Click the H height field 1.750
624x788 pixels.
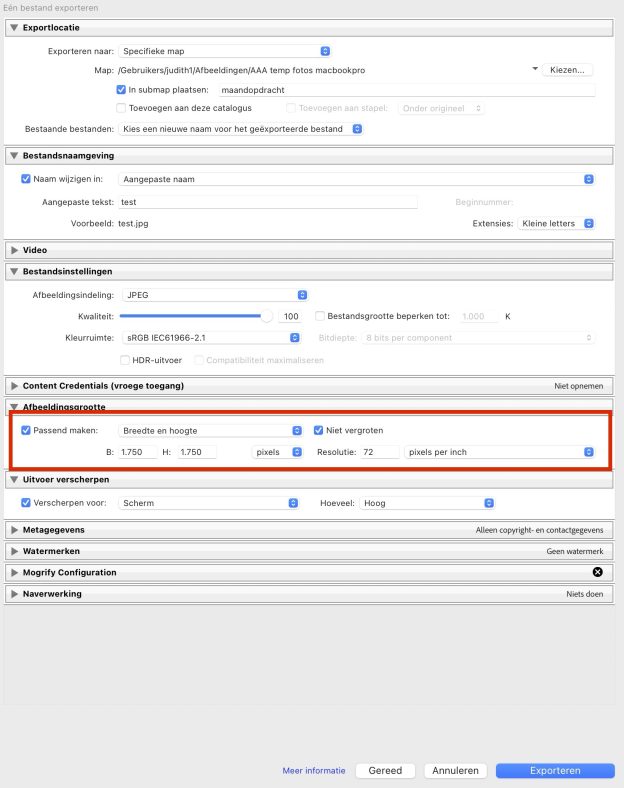click(x=197, y=452)
